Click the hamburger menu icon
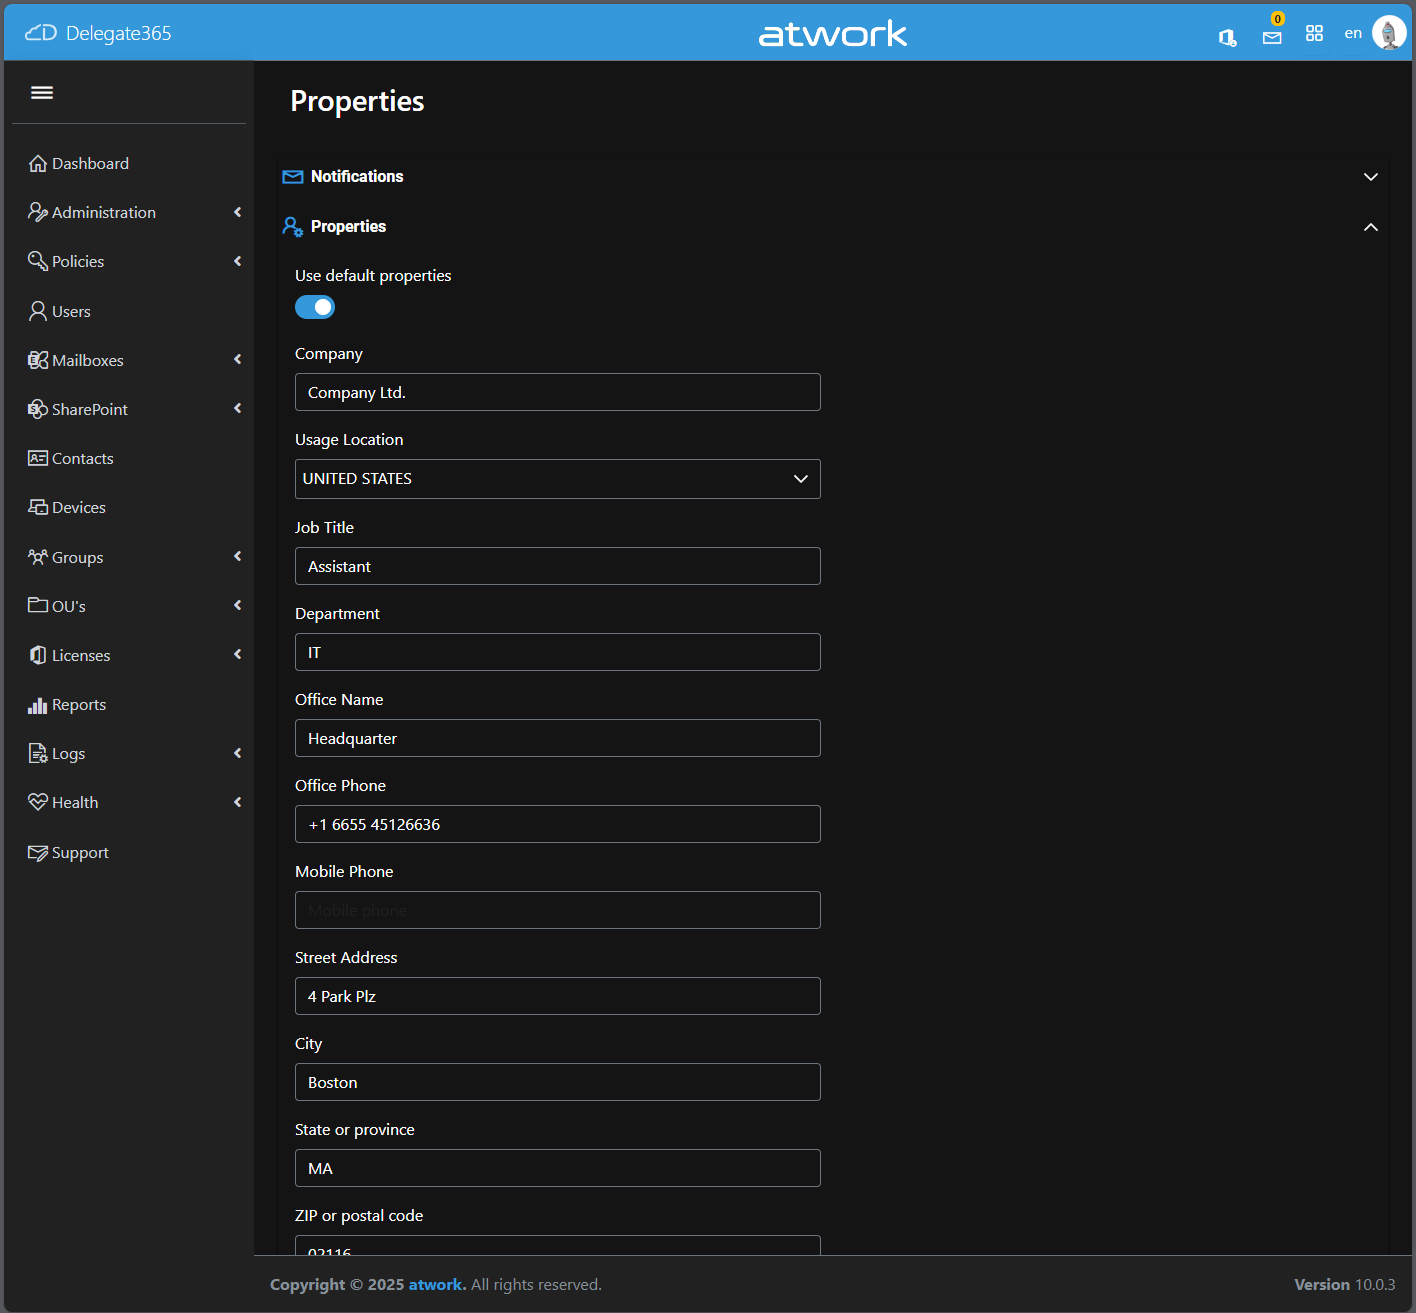 click(42, 93)
